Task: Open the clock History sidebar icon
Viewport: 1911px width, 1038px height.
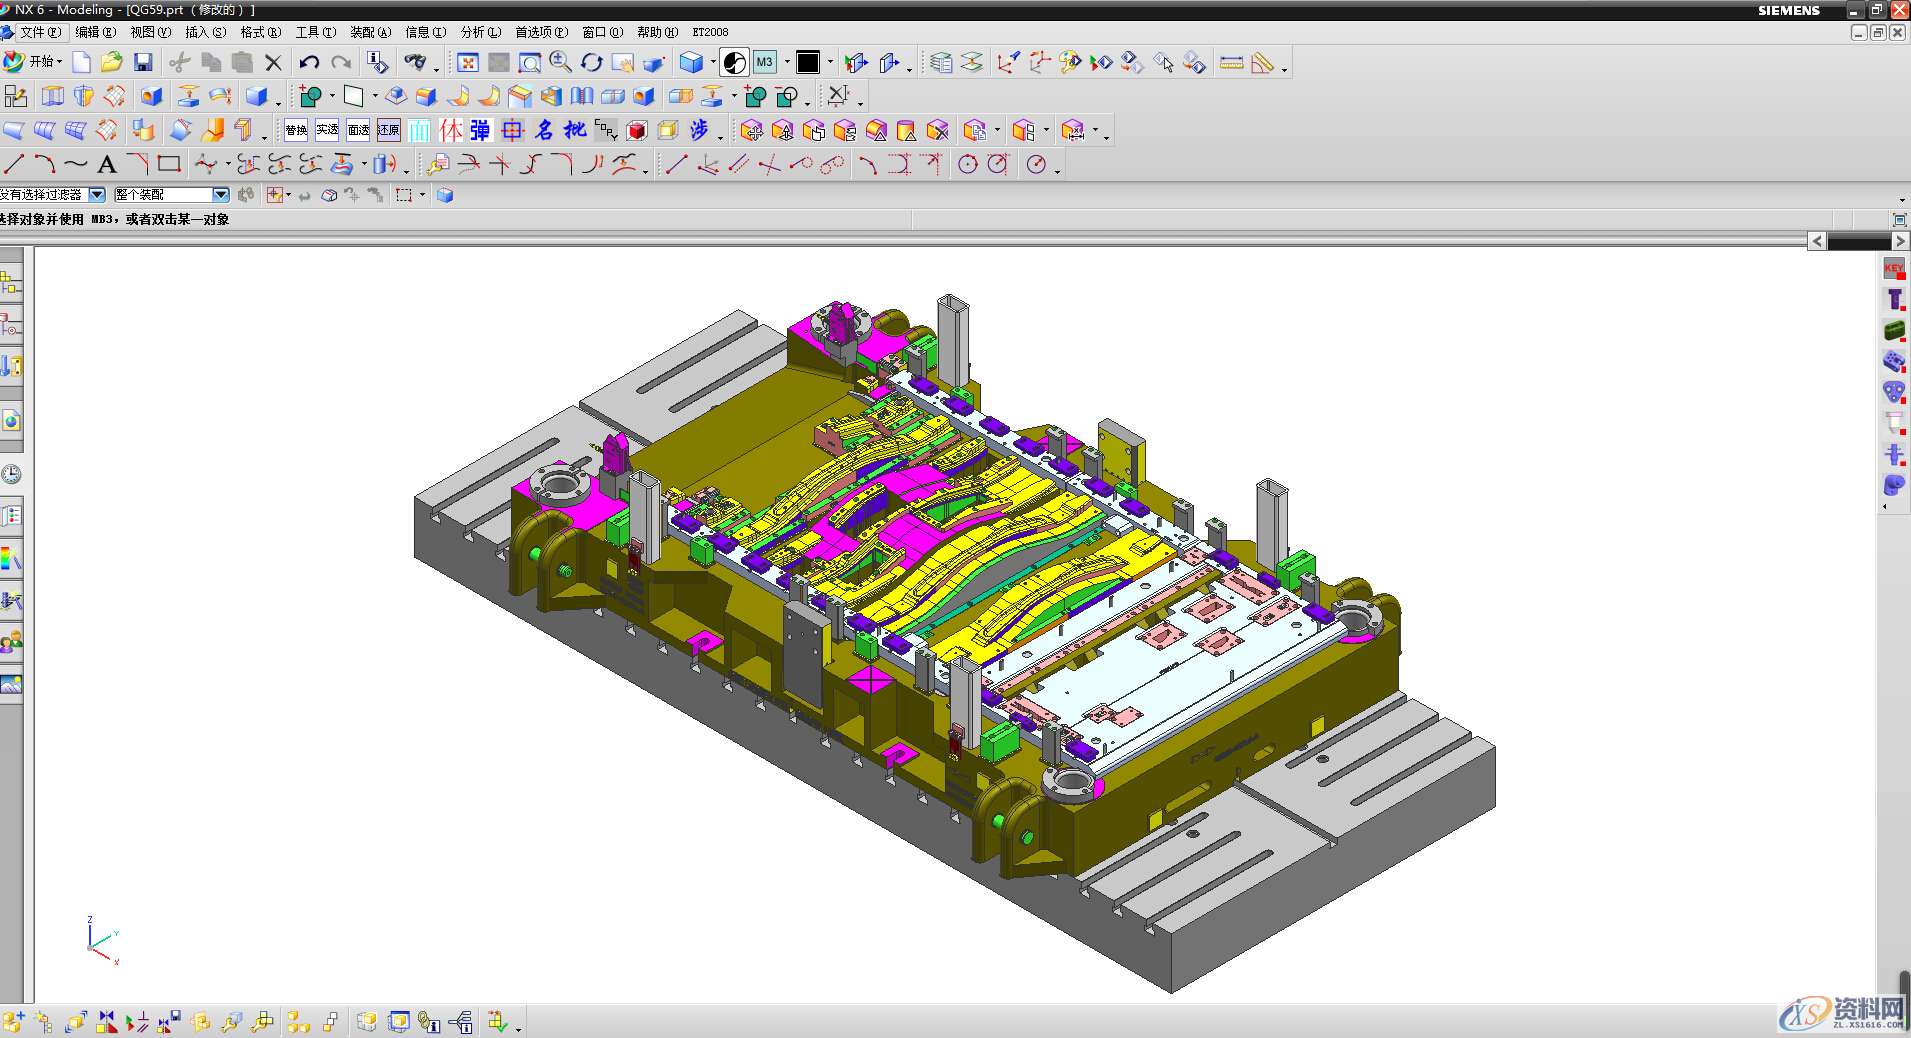Action: [11, 474]
